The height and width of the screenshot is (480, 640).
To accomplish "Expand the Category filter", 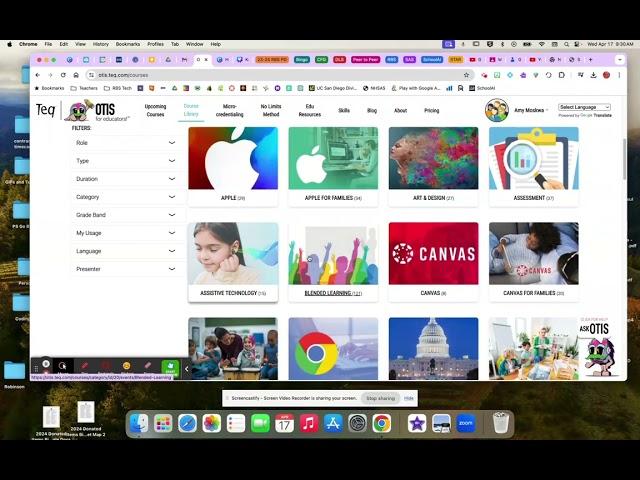I will pyautogui.click(x=126, y=197).
